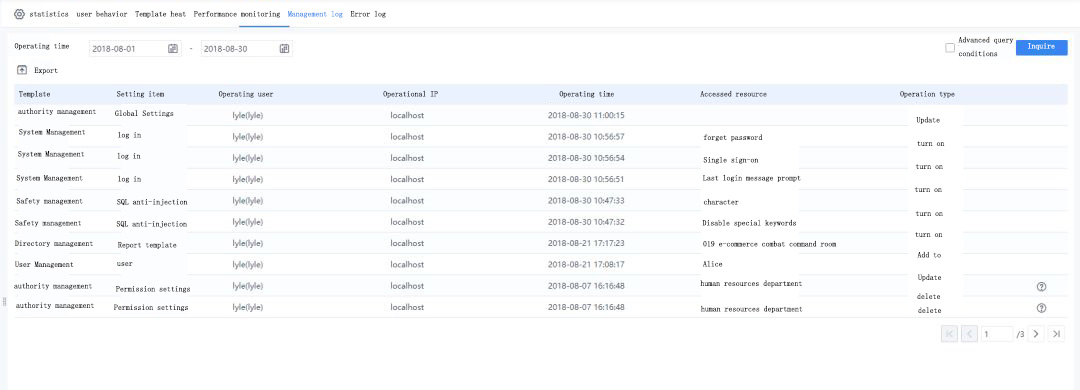This screenshot has height=390, width=1080.
Task: Click the Add to operation type cell
Action: [929, 255]
